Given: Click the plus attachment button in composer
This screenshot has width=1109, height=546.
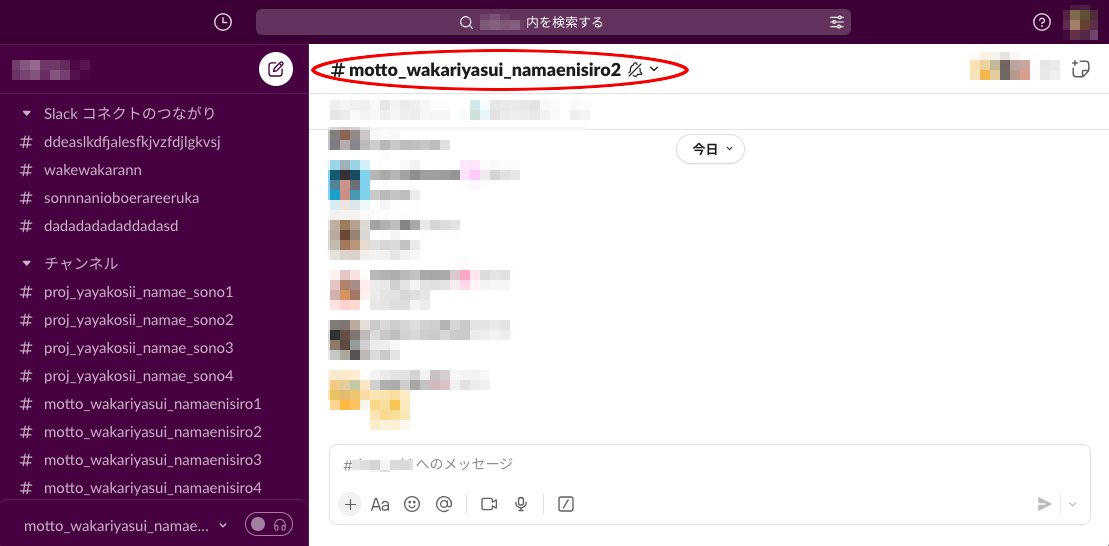Looking at the screenshot, I should coord(350,504).
